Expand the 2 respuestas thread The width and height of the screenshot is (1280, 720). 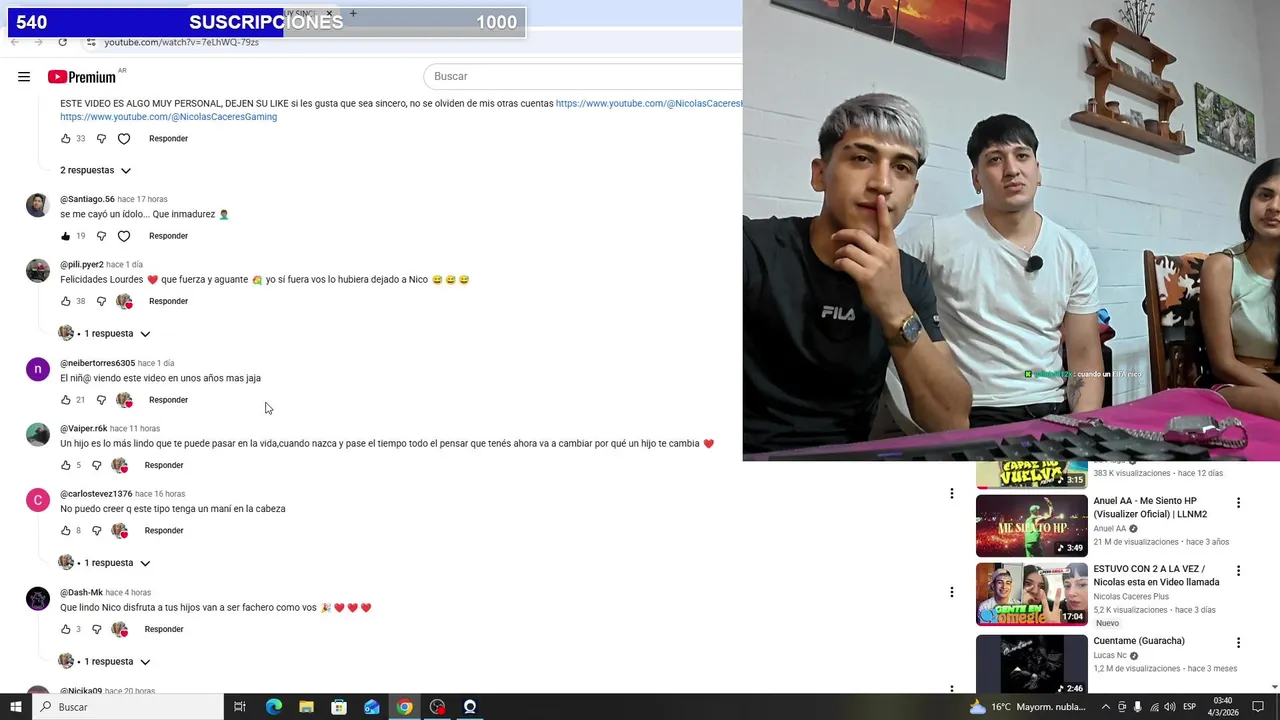[x=95, y=170]
